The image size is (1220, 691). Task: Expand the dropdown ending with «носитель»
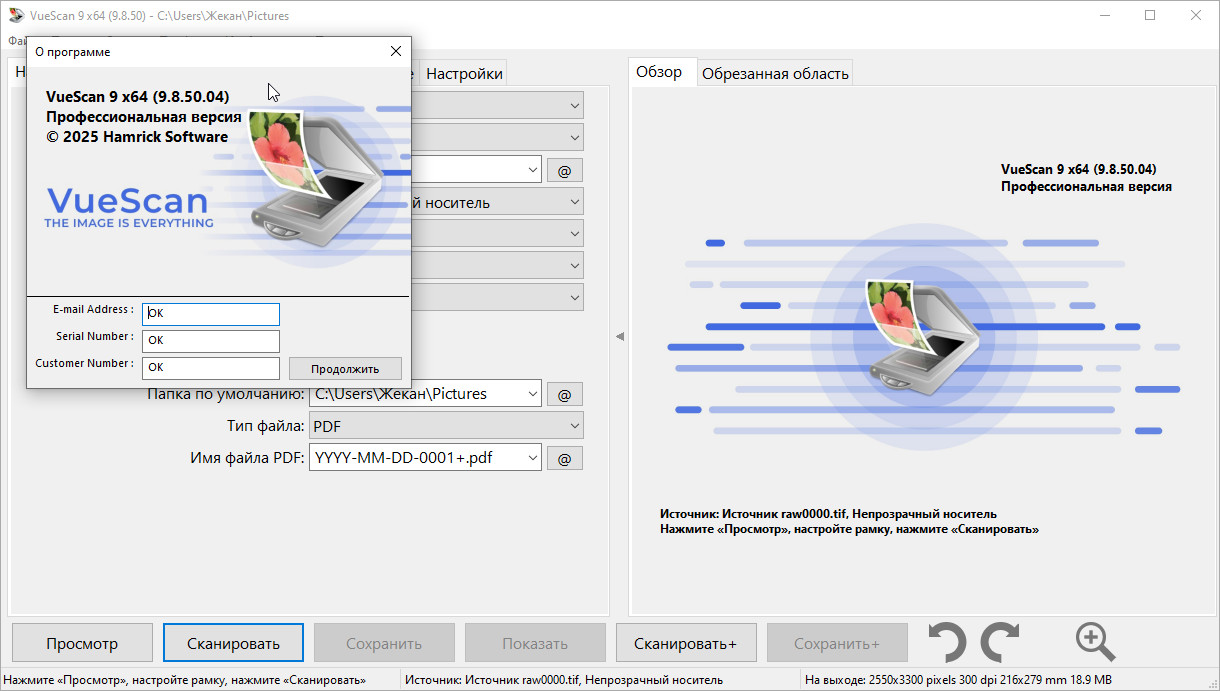click(574, 202)
